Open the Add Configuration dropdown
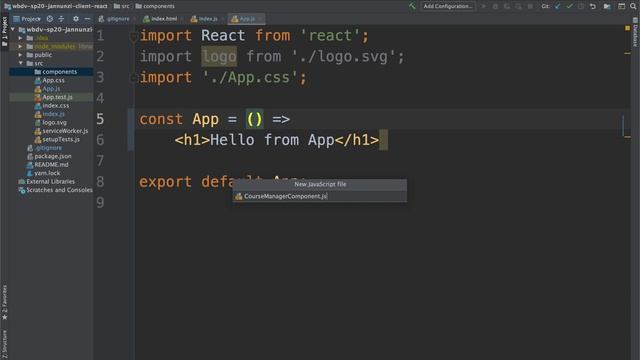 [448, 6]
